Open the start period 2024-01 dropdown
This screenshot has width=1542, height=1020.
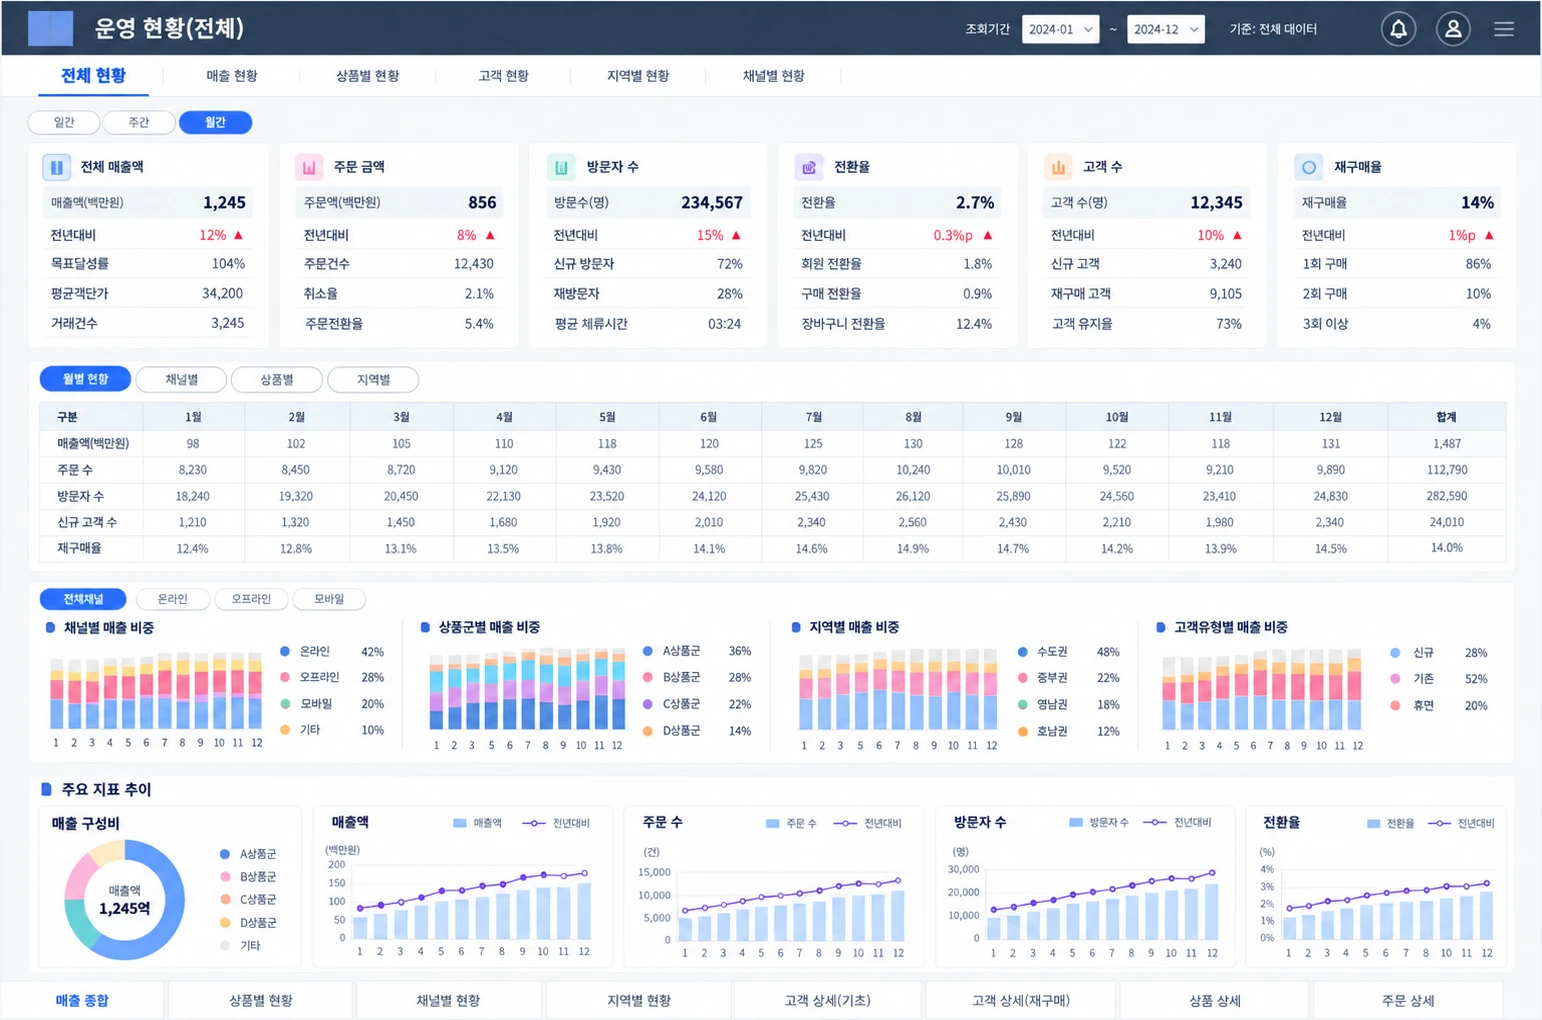tap(1060, 29)
